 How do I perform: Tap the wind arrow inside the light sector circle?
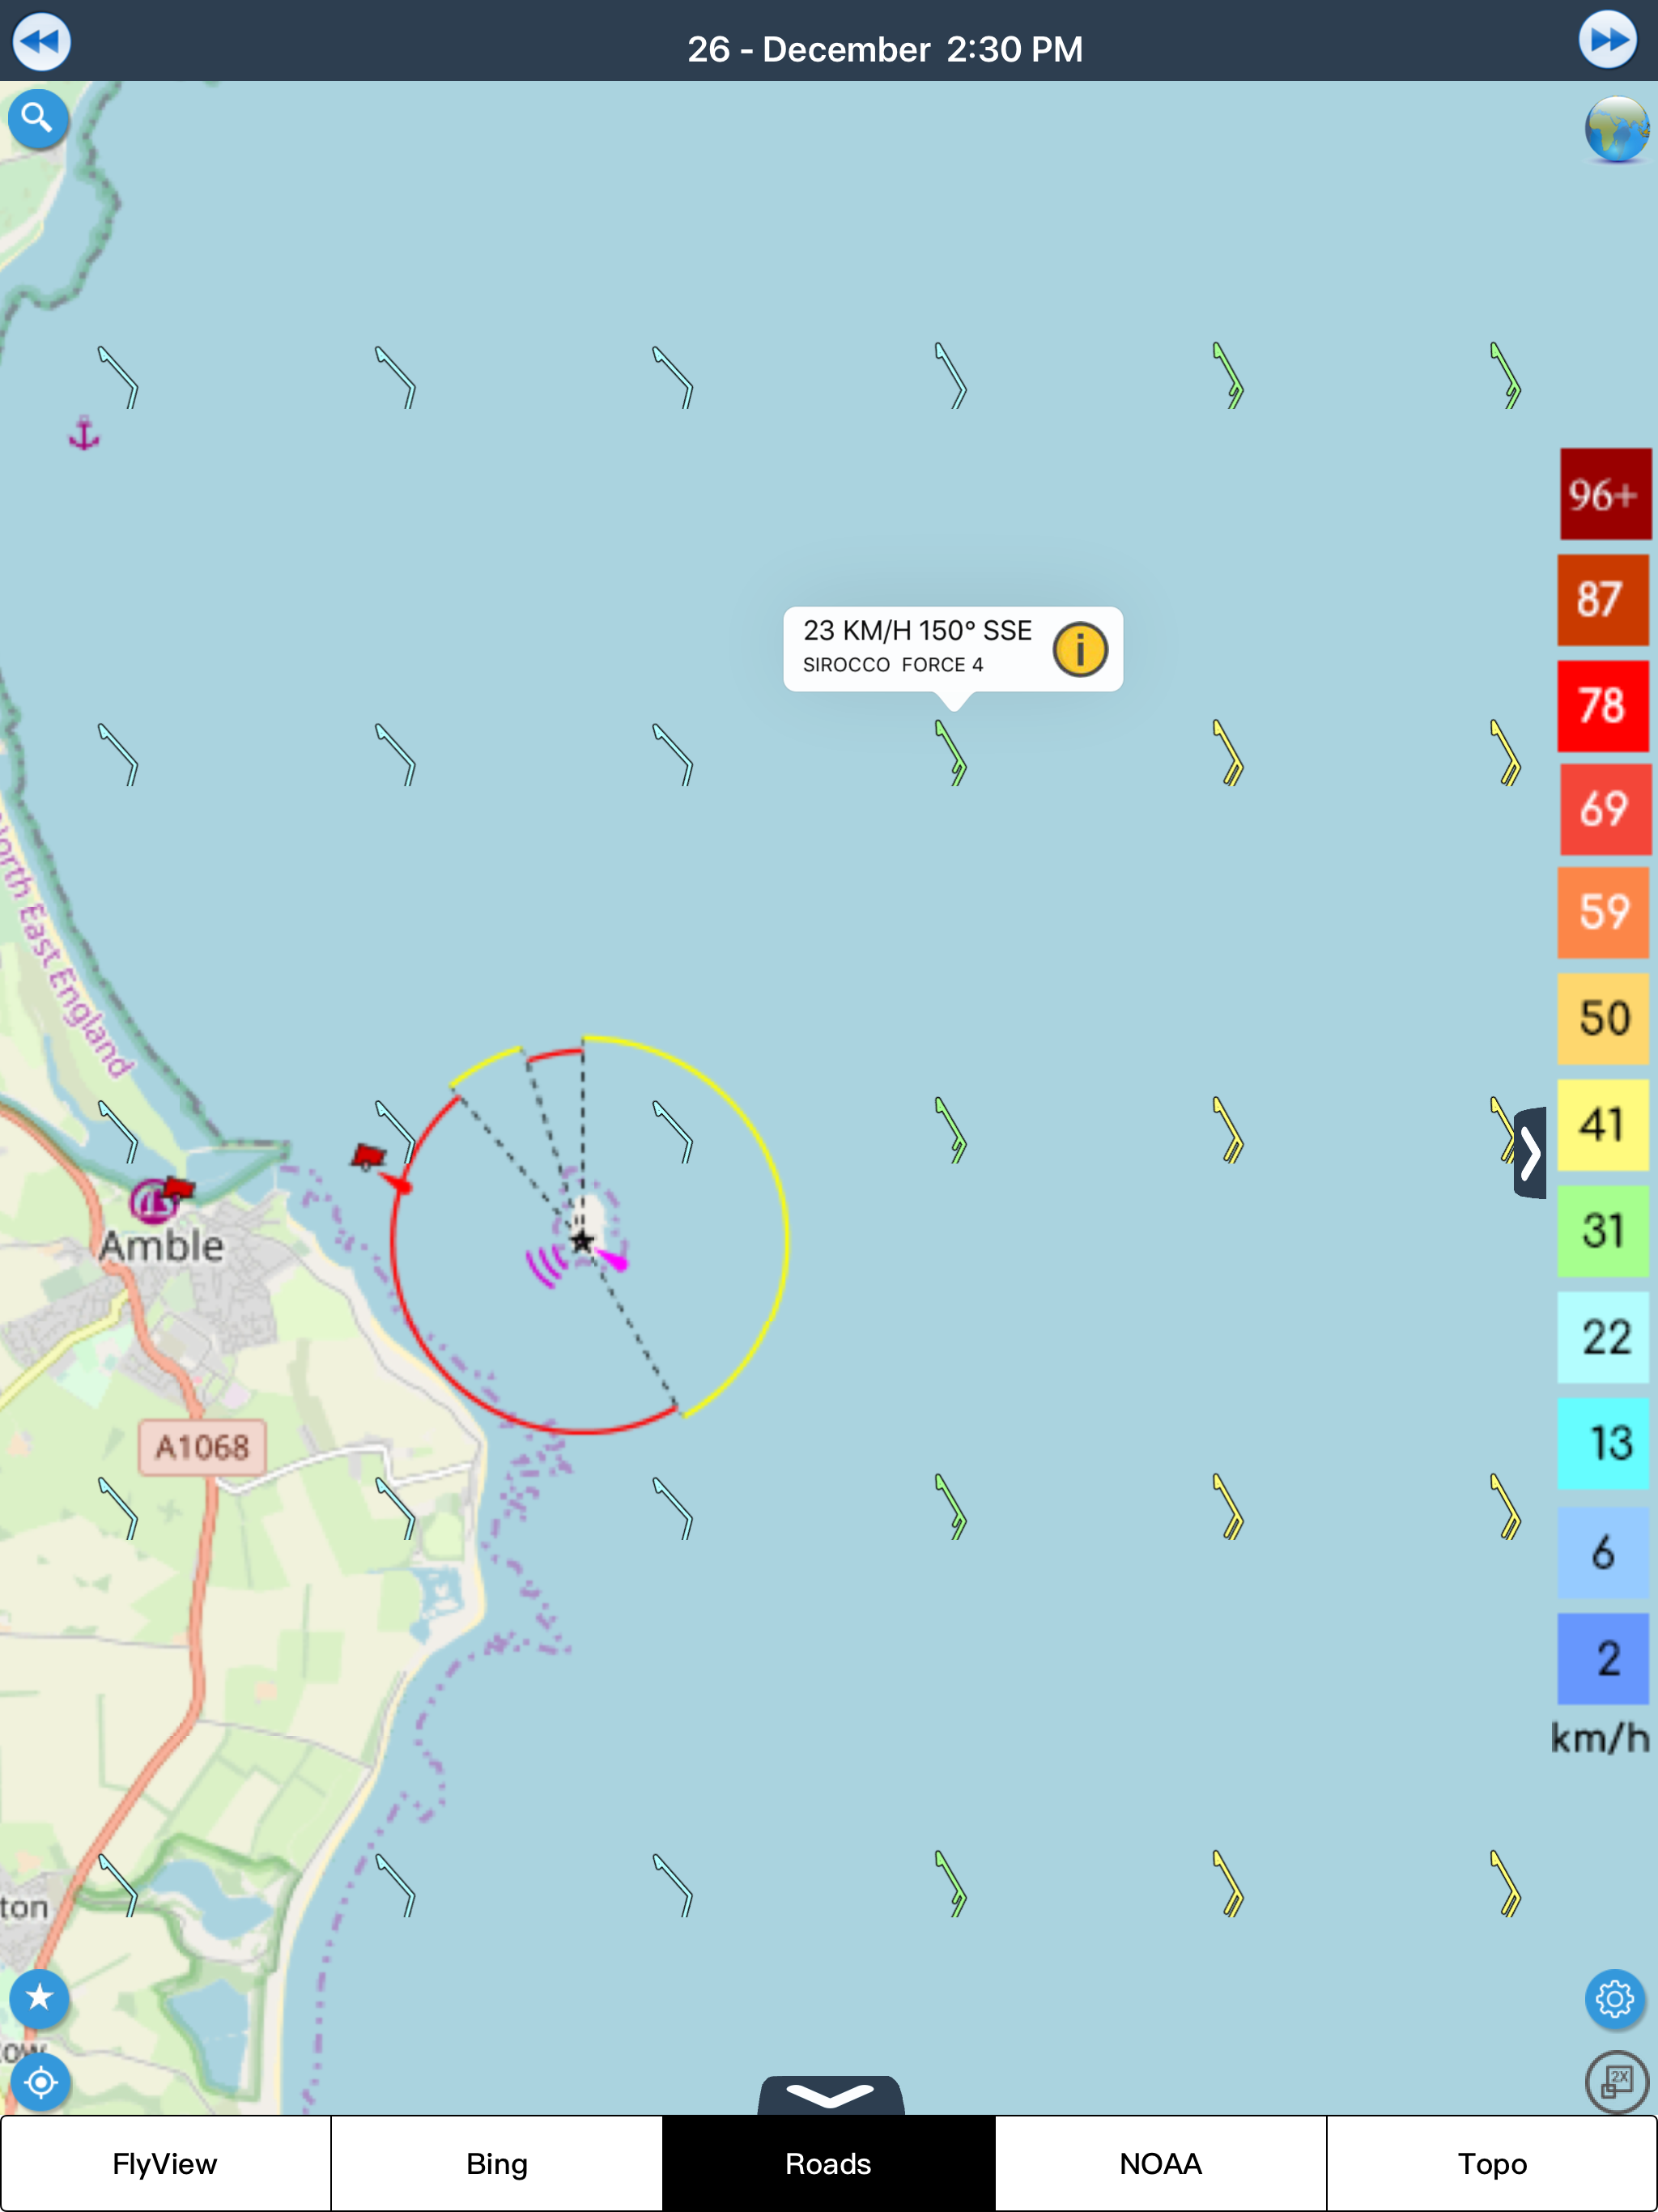(x=673, y=1131)
